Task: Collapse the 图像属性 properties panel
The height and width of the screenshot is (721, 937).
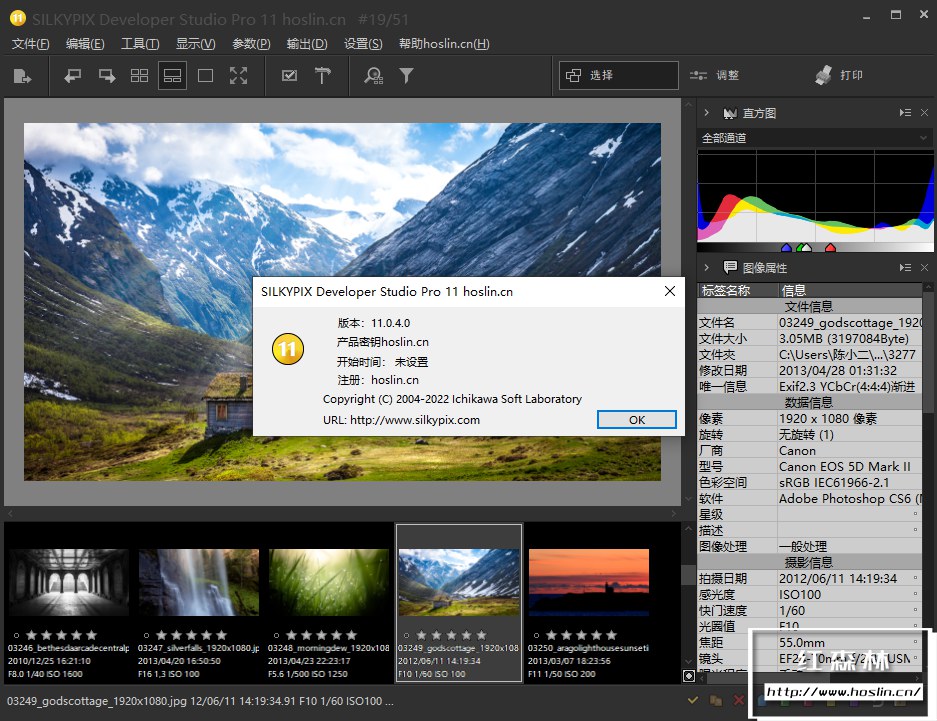Action: click(x=706, y=268)
